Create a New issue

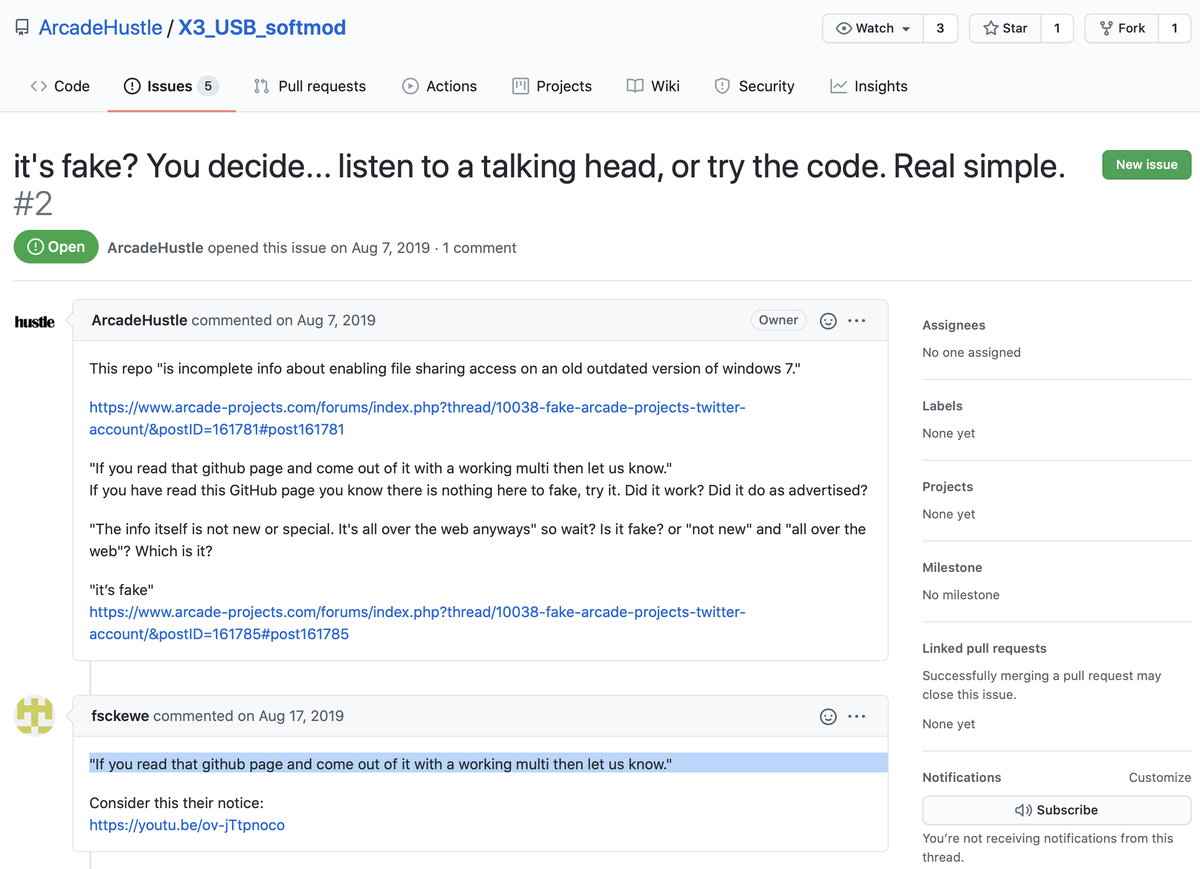[1146, 165]
